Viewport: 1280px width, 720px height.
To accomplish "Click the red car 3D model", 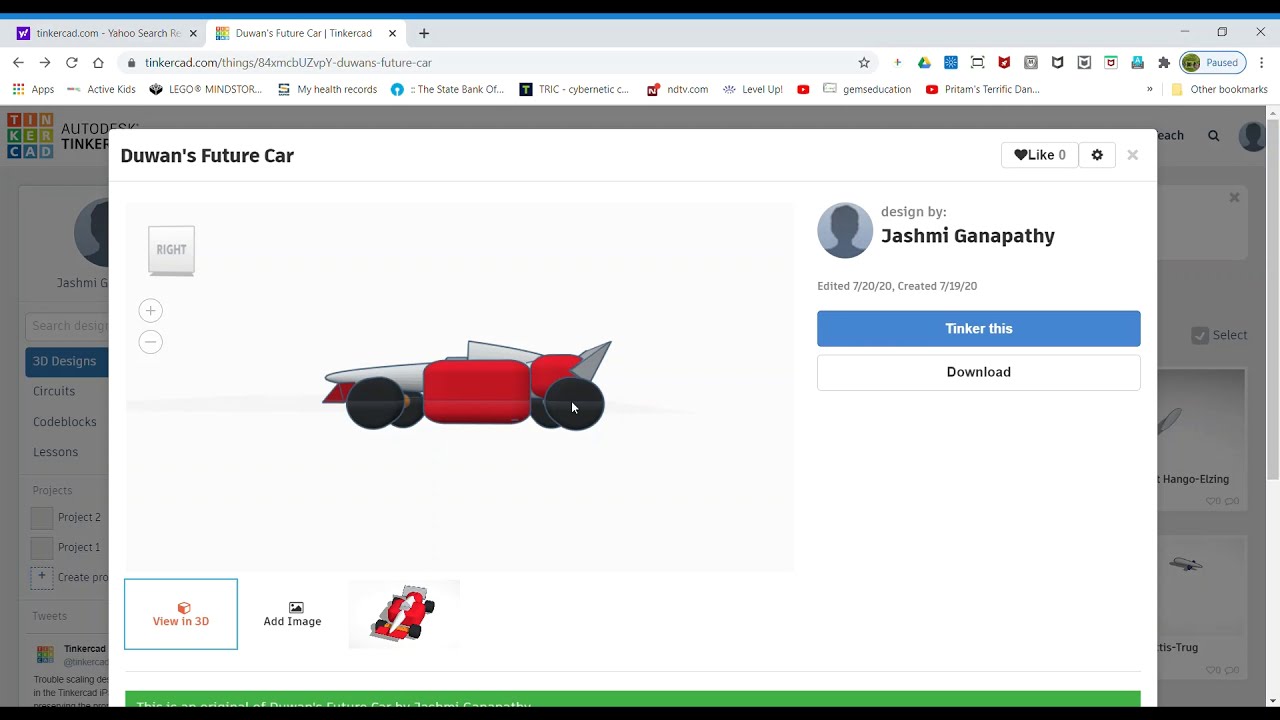I will (468, 386).
